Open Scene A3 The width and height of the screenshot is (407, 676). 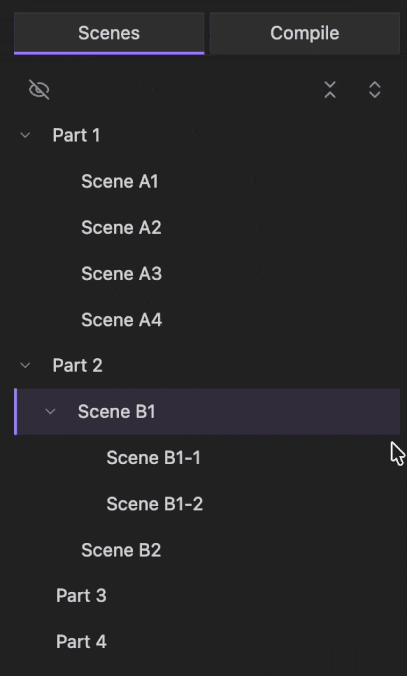[121, 274]
